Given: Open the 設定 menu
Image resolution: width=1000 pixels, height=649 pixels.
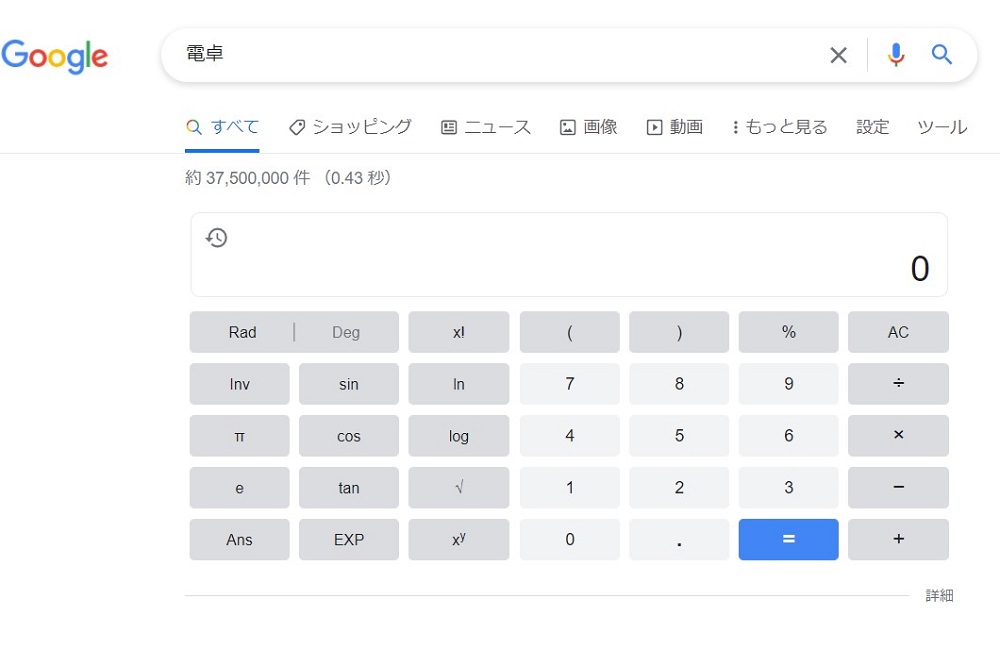Looking at the screenshot, I should click(872, 127).
